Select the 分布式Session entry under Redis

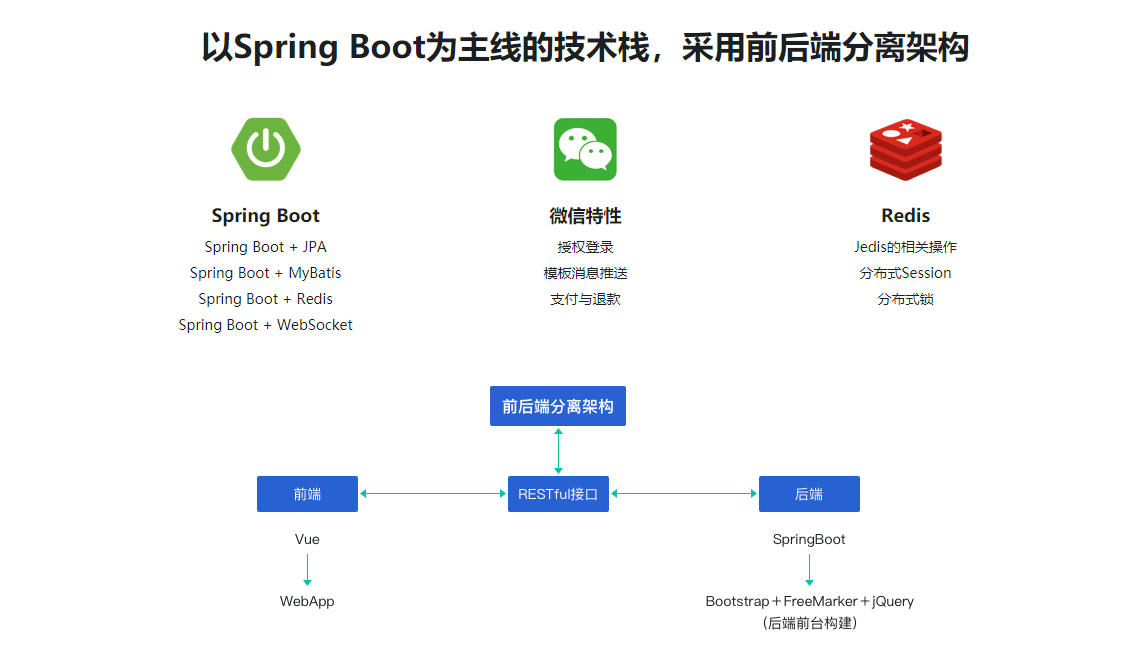pyautogui.click(x=905, y=272)
